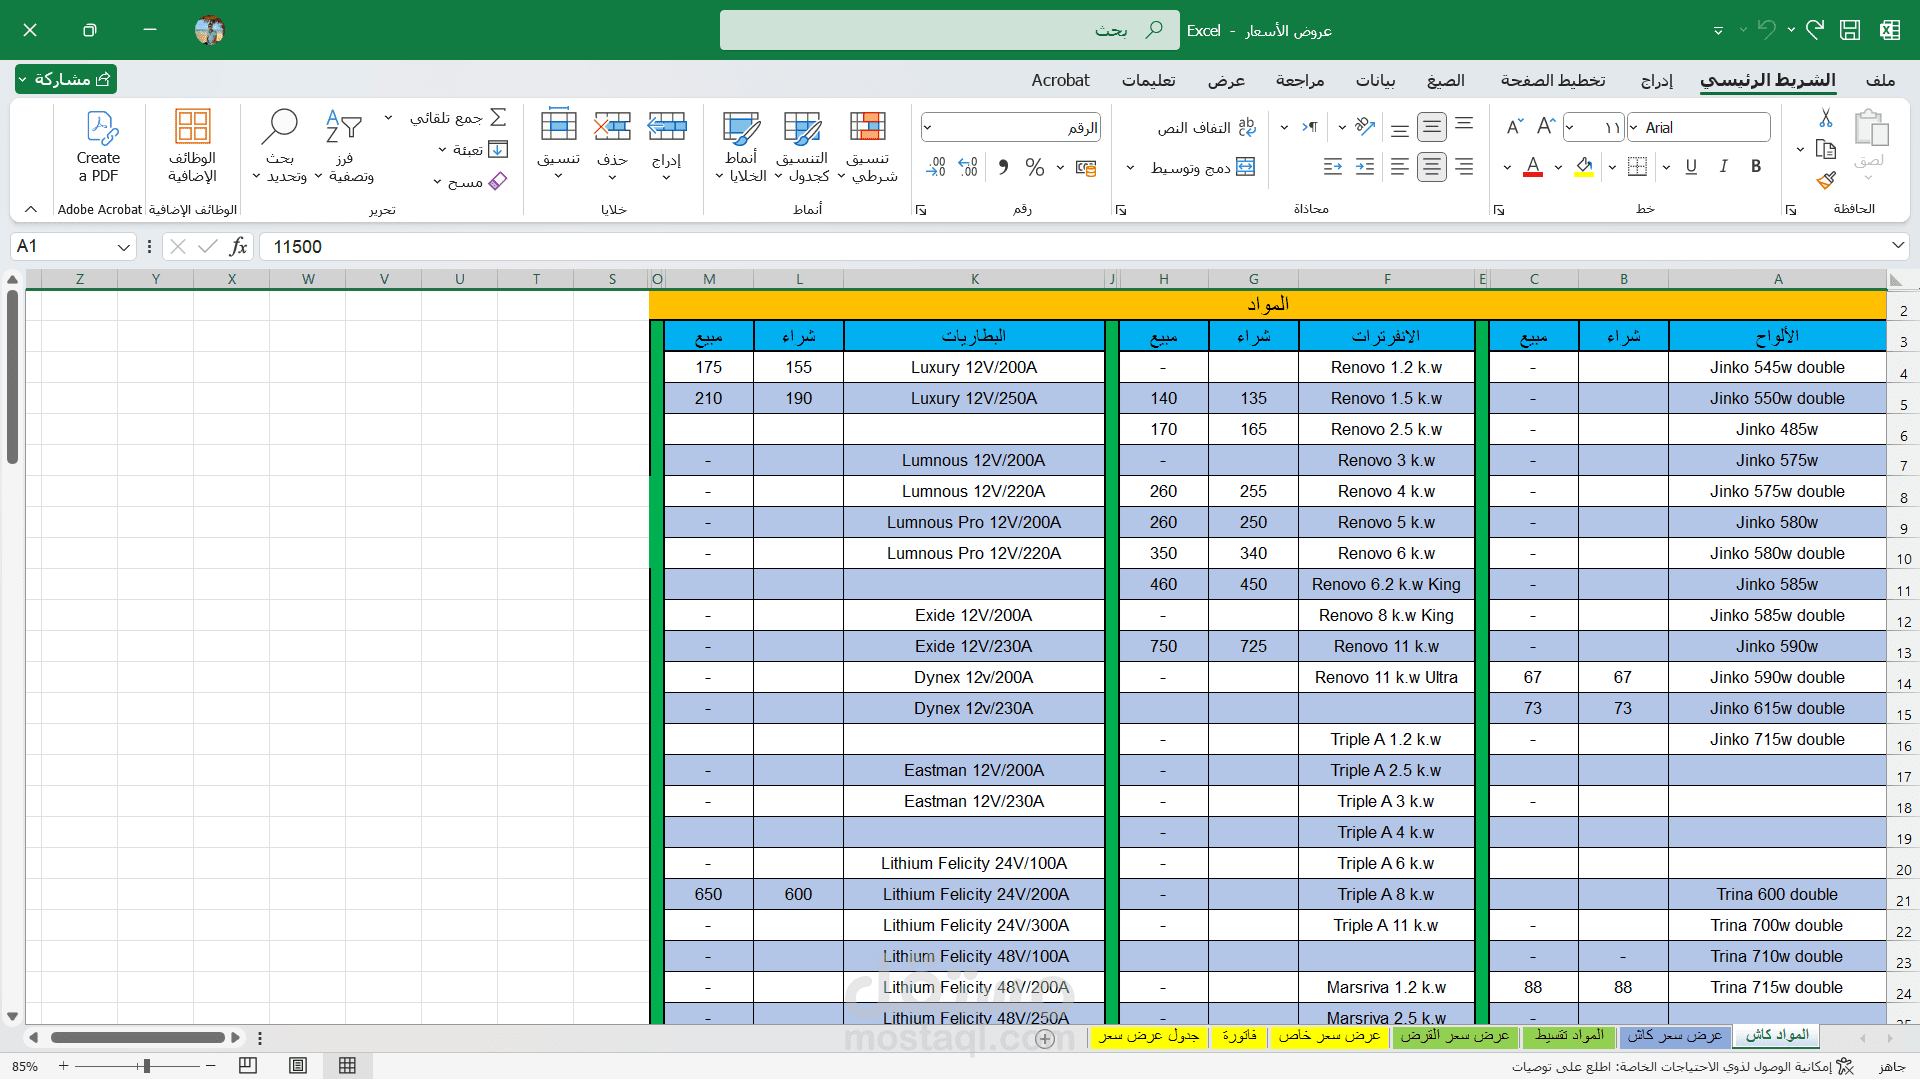Switch to Page Break Preview in status bar
This screenshot has height=1080, width=1920.
pyautogui.click(x=248, y=1066)
